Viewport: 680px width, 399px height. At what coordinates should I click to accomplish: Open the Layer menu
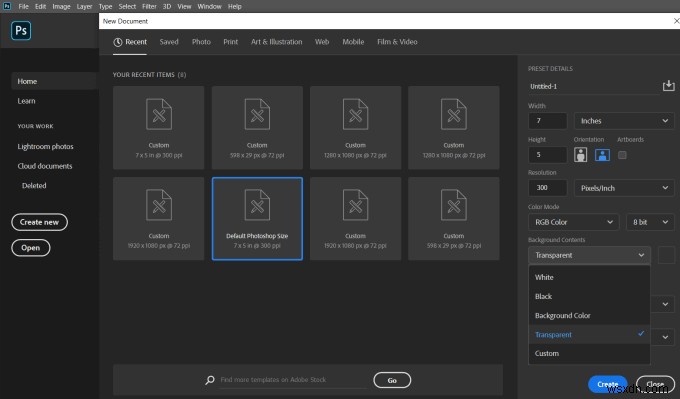(x=84, y=7)
